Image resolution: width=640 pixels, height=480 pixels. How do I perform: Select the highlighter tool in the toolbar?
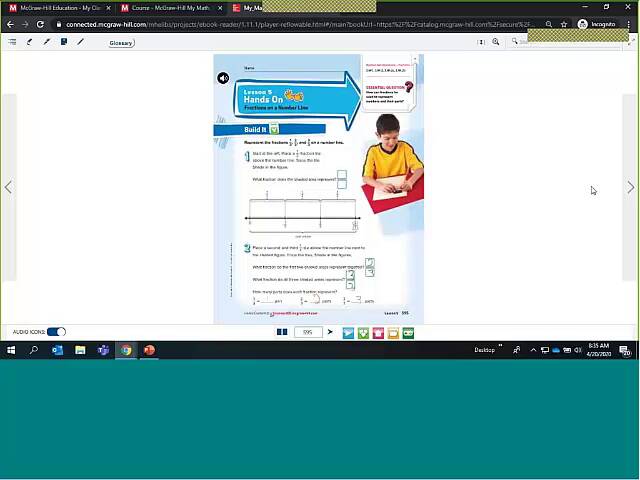[x=46, y=42]
